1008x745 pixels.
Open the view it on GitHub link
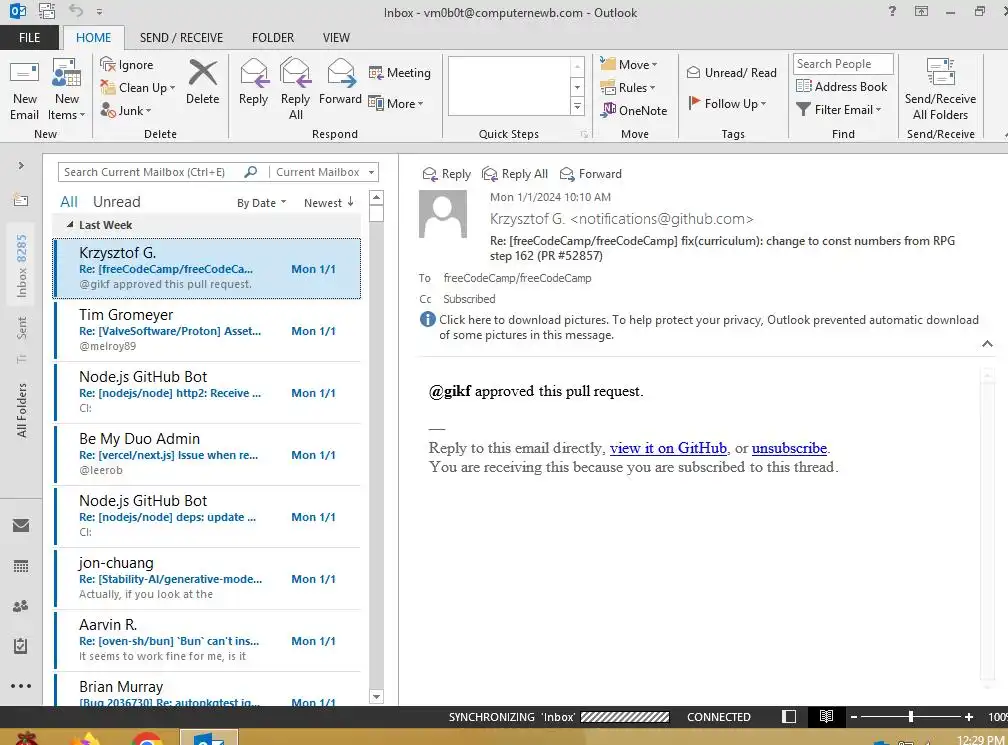[668, 448]
